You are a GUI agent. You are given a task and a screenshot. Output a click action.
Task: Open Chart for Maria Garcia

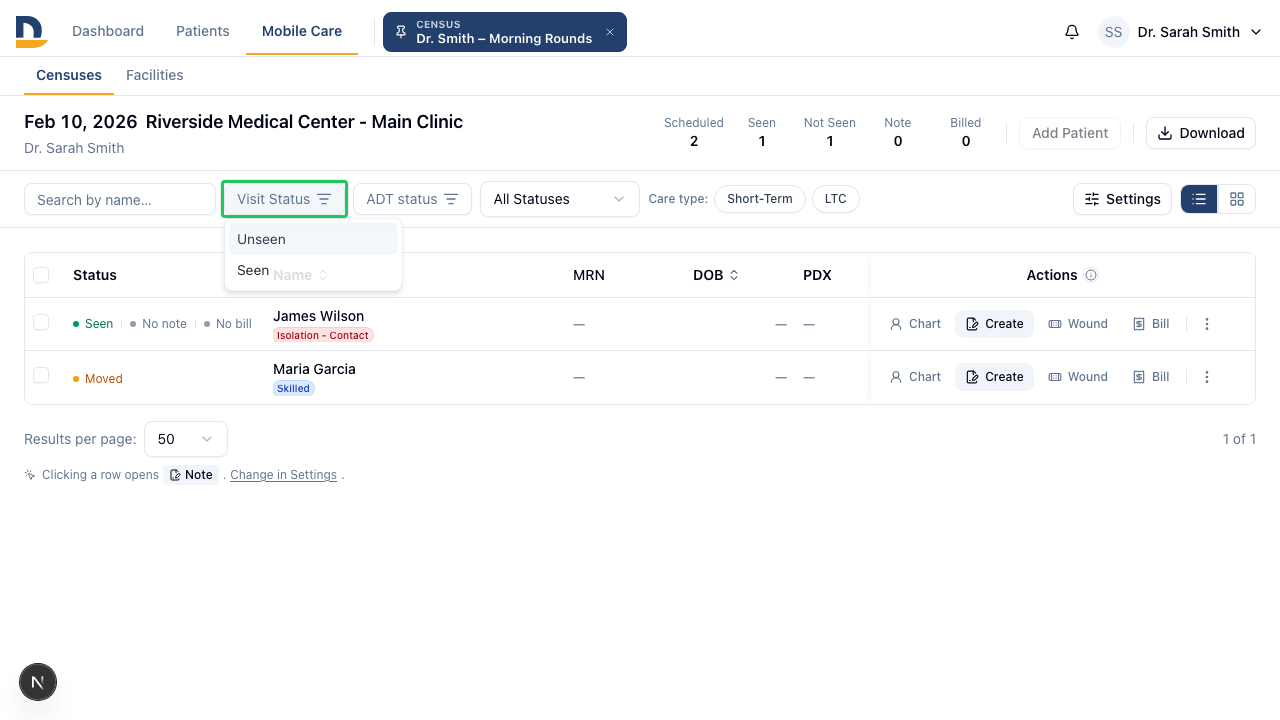click(x=915, y=377)
